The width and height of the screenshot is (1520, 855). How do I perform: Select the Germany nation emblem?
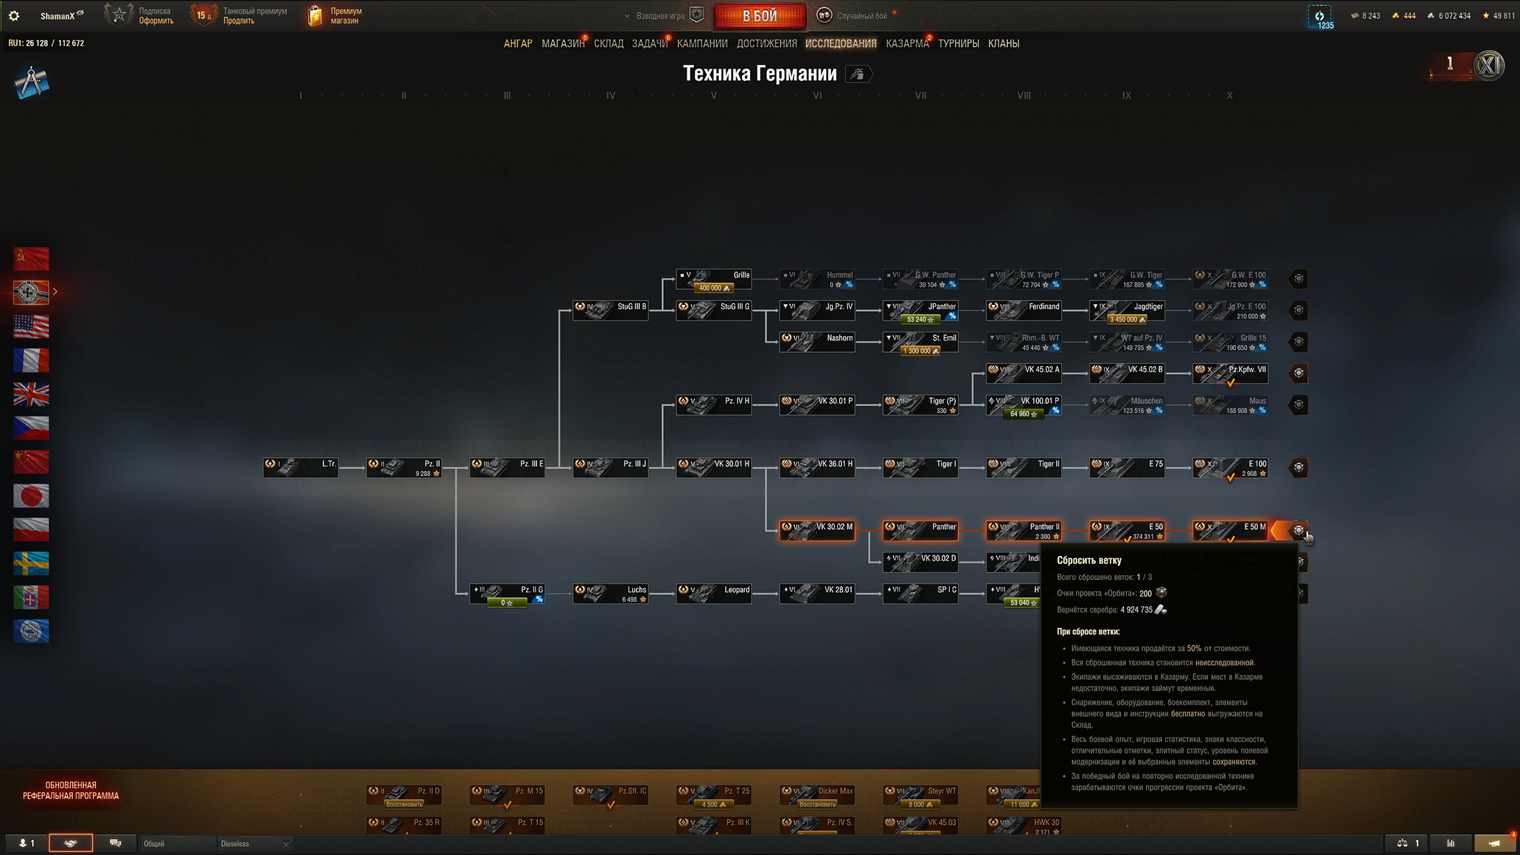tap(31, 292)
